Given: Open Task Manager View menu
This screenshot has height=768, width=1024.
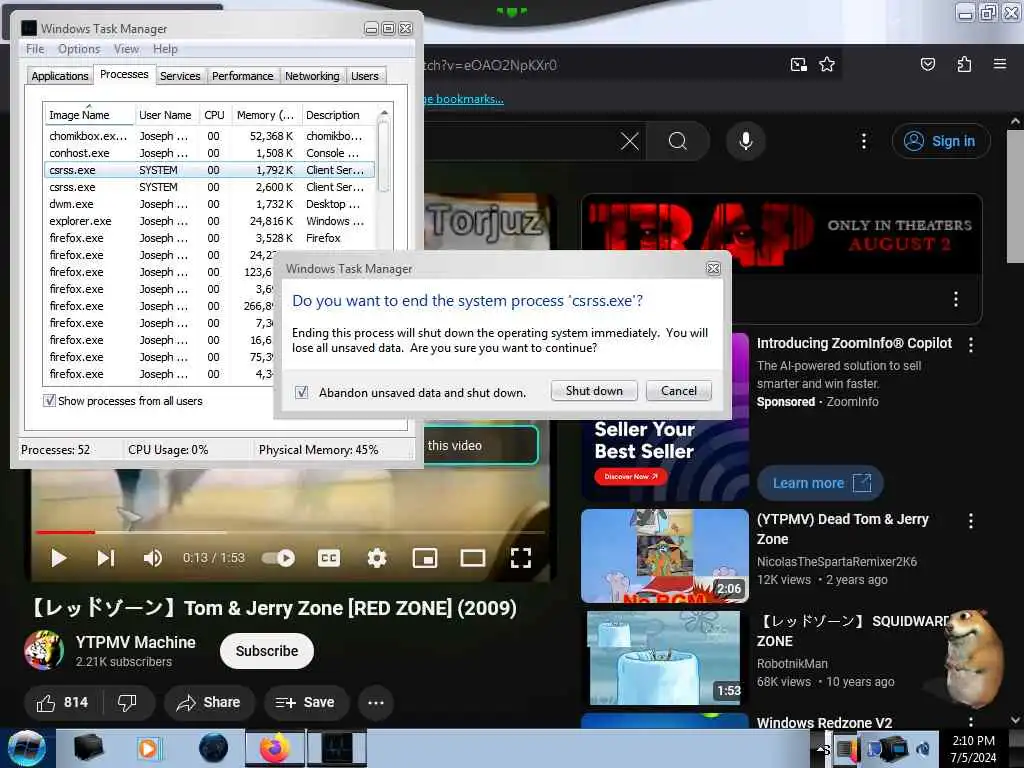Looking at the screenshot, I should click(126, 49).
